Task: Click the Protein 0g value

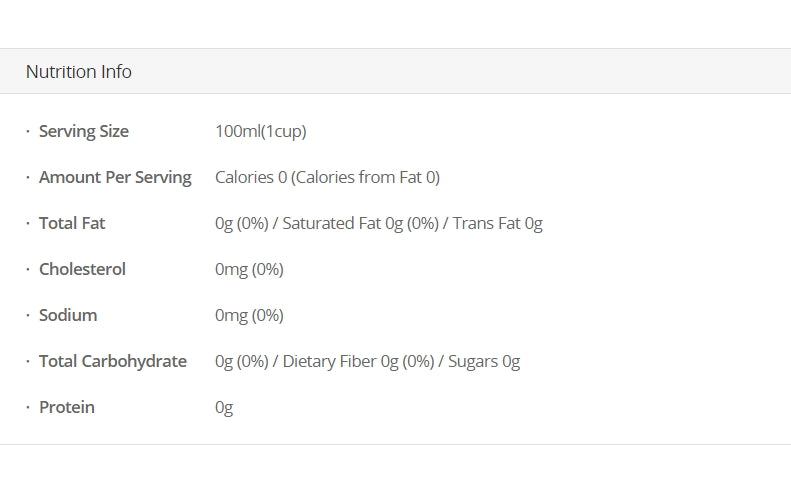Action: pos(224,407)
